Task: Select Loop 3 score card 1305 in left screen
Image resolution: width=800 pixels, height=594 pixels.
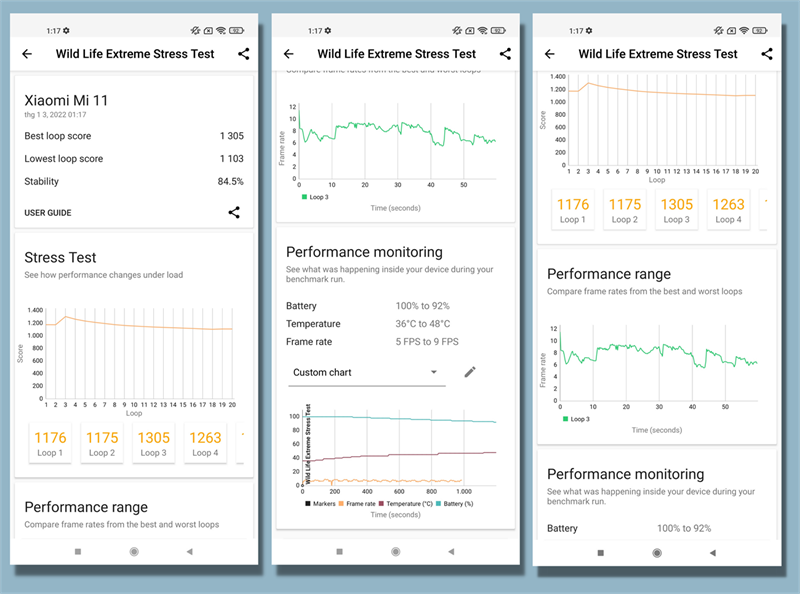Action: tap(154, 443)
